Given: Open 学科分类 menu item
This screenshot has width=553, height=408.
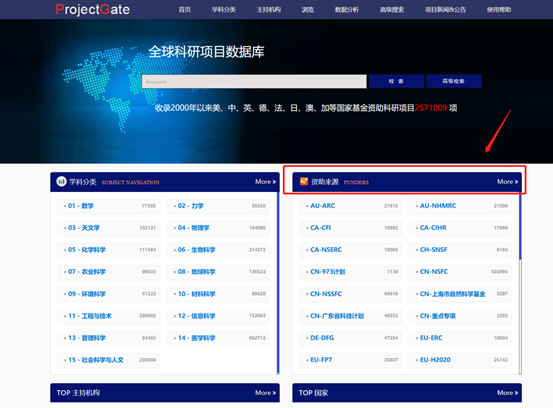Looking at the screenshot, I should (224, 10).
